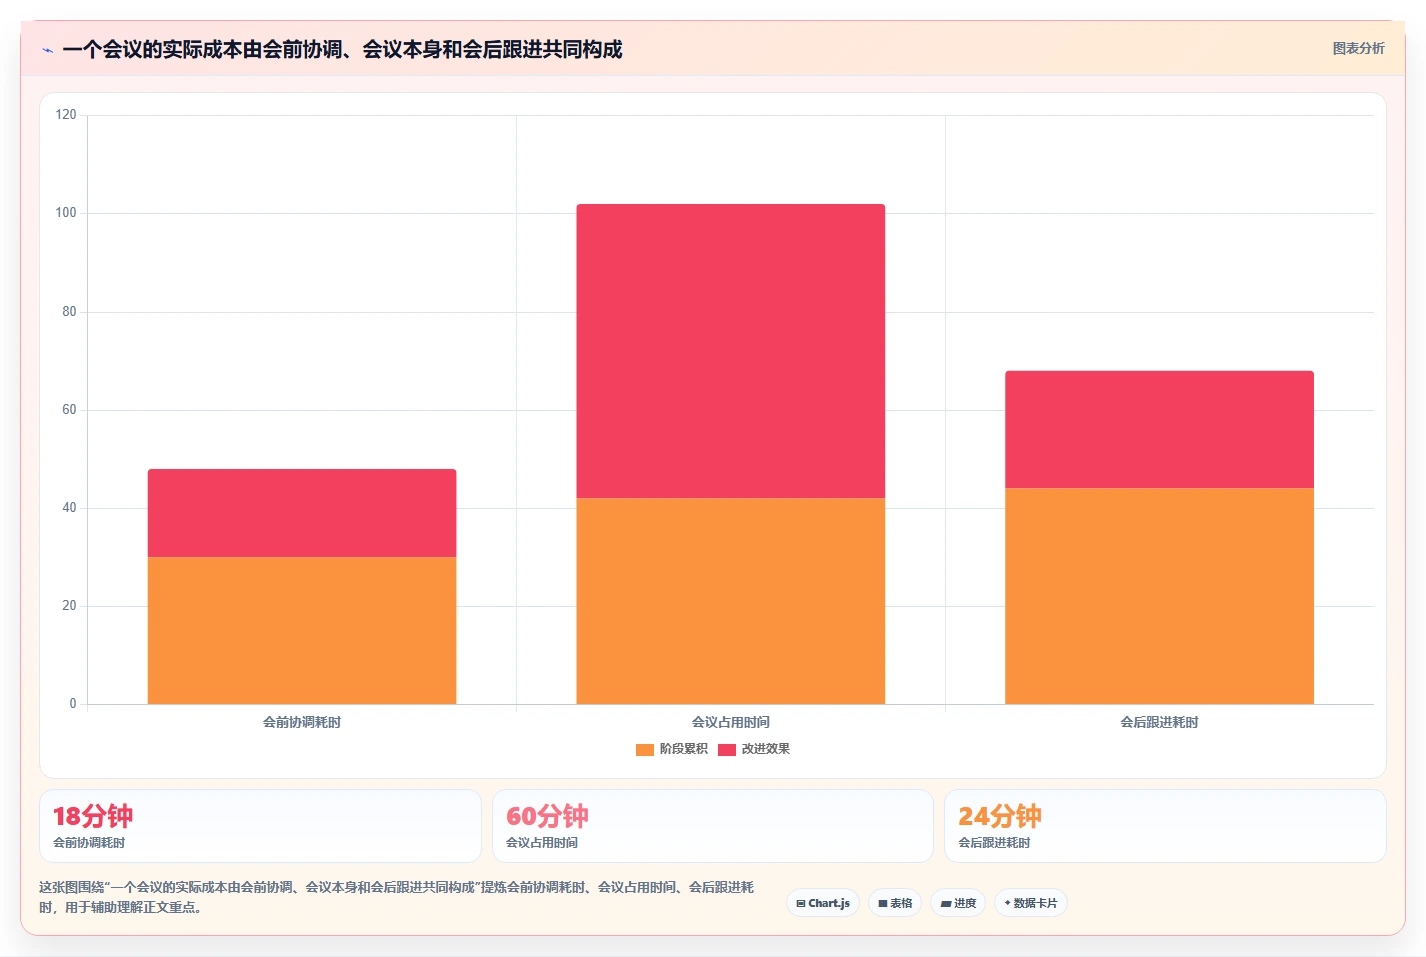1426x957 pixels.
Task: Click the 40 y-axis tick label
Action: tap(69, 508)
